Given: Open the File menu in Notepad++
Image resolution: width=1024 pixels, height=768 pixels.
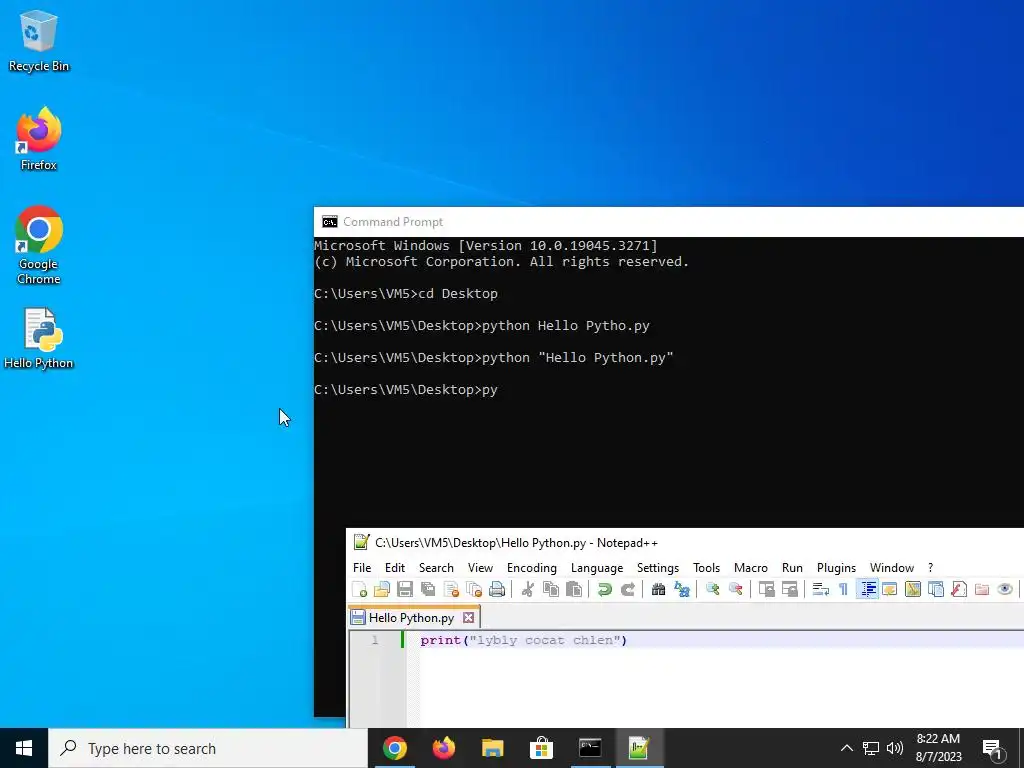Looking at the screenshot, I should 362,568.
